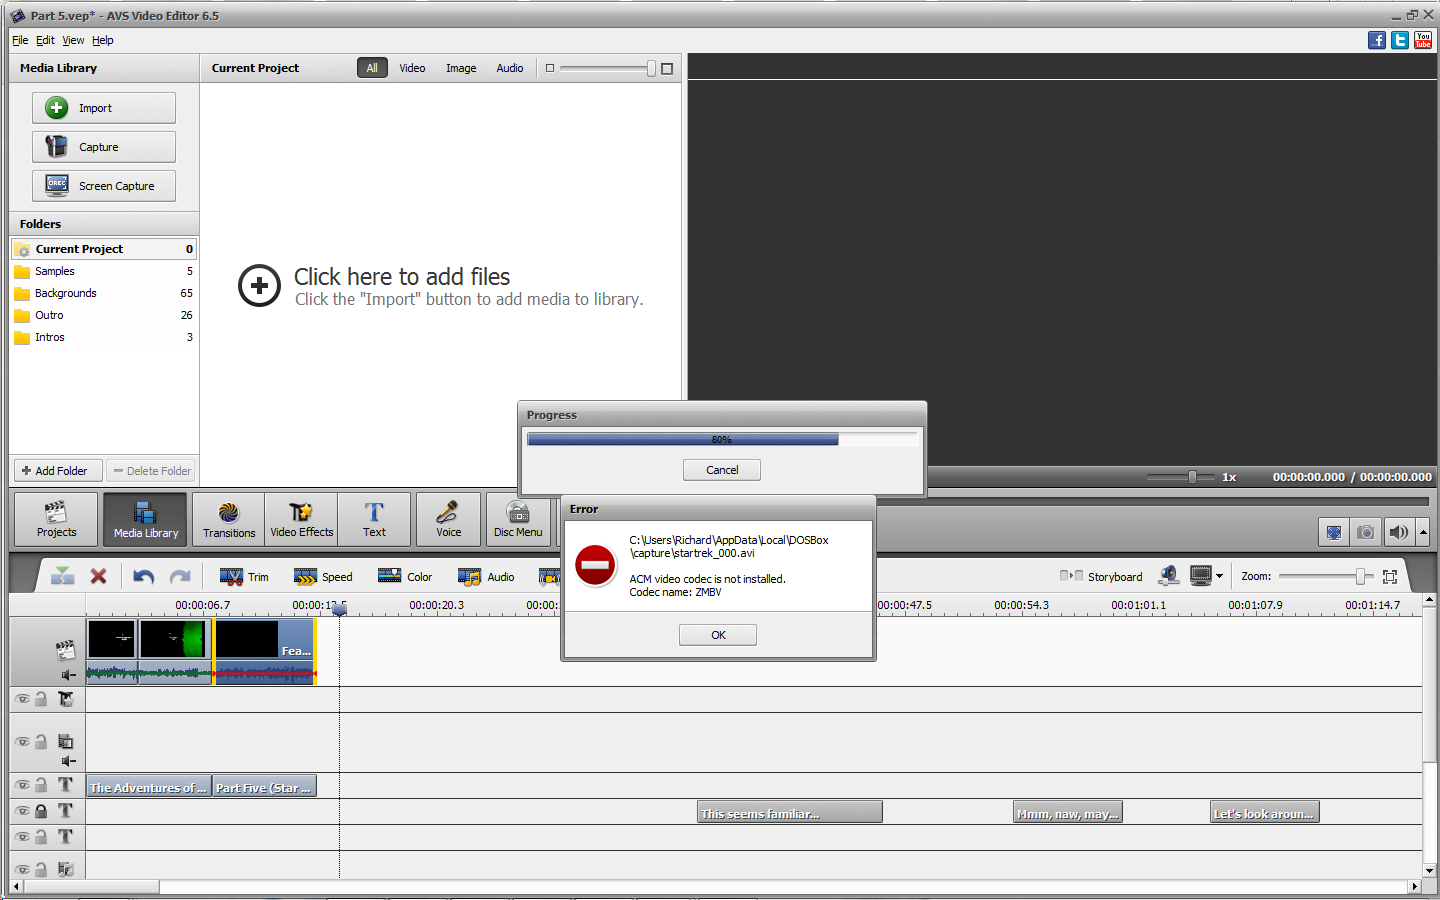Viewport: 1440px width, 900px height.
Task: Click the Import media button
Action: [x=104, y=108]
